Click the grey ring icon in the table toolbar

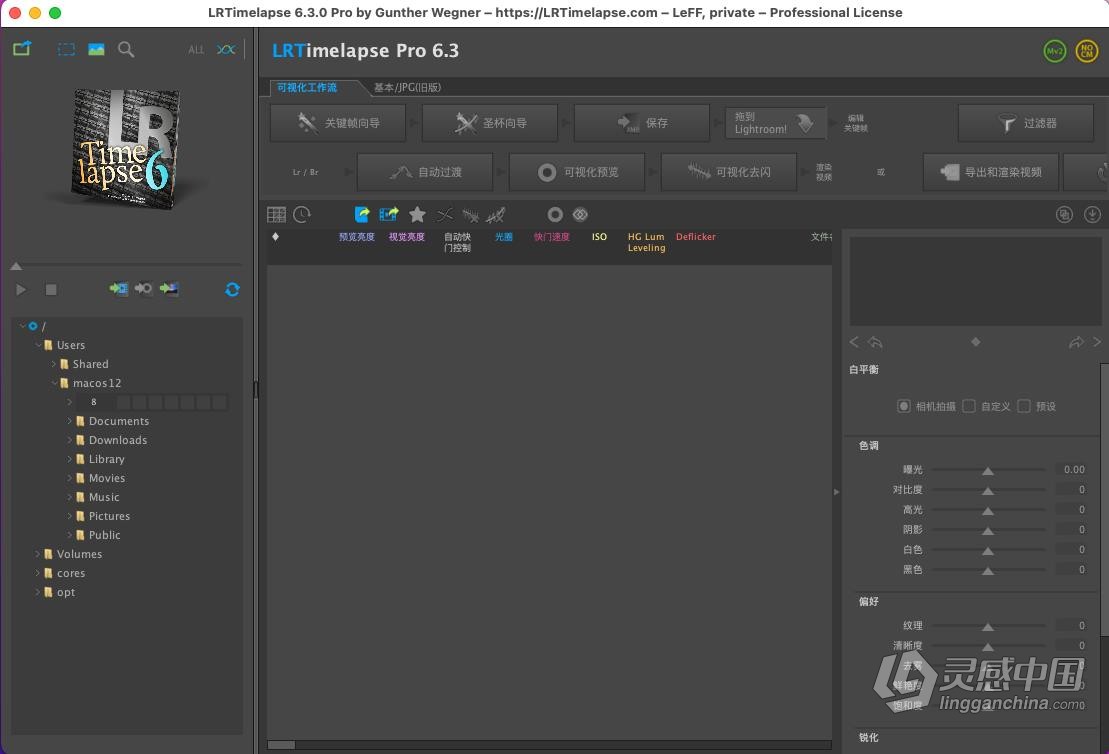(x=555, y=214)
